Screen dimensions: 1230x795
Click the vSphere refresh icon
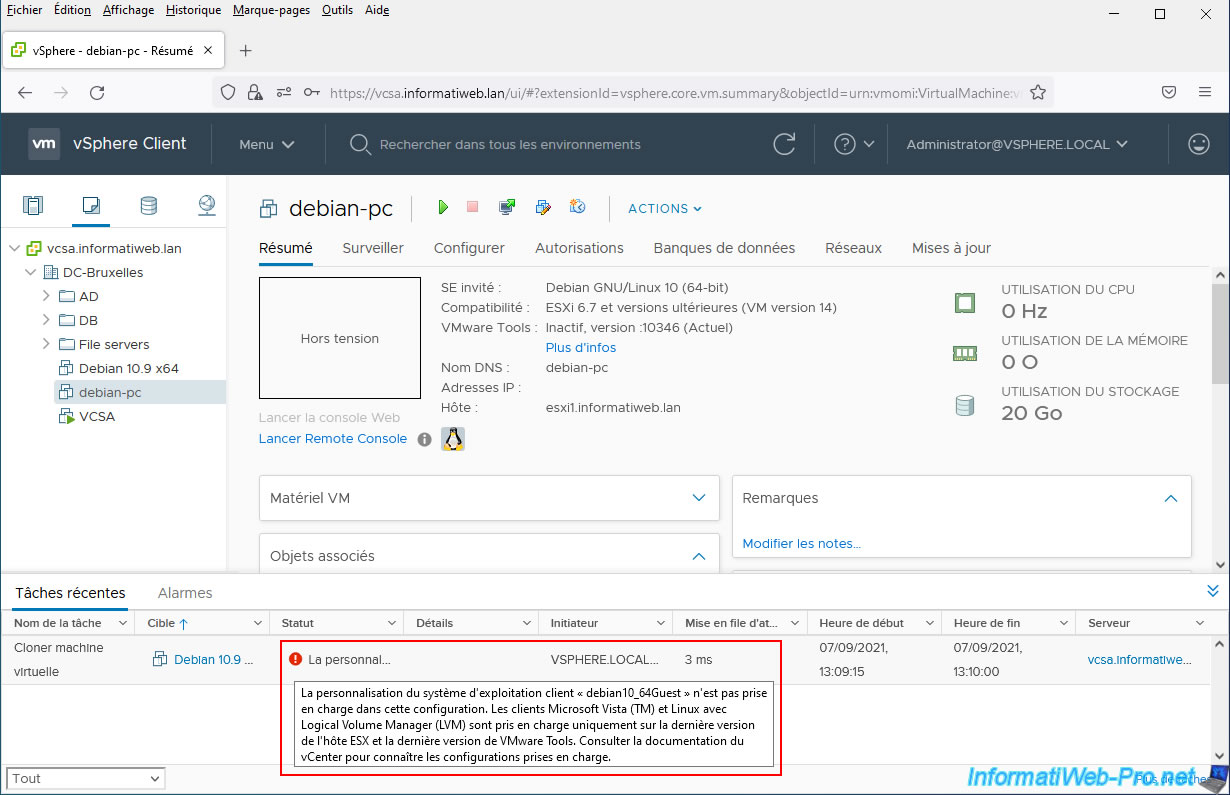(785, 144)
